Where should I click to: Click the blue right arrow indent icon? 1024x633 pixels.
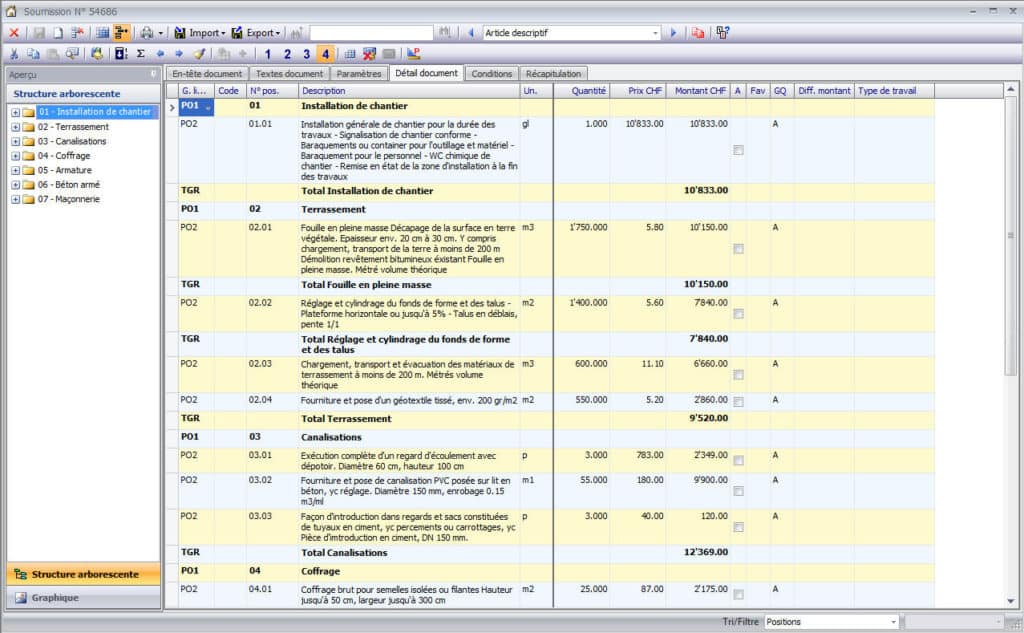pos(179,54)
